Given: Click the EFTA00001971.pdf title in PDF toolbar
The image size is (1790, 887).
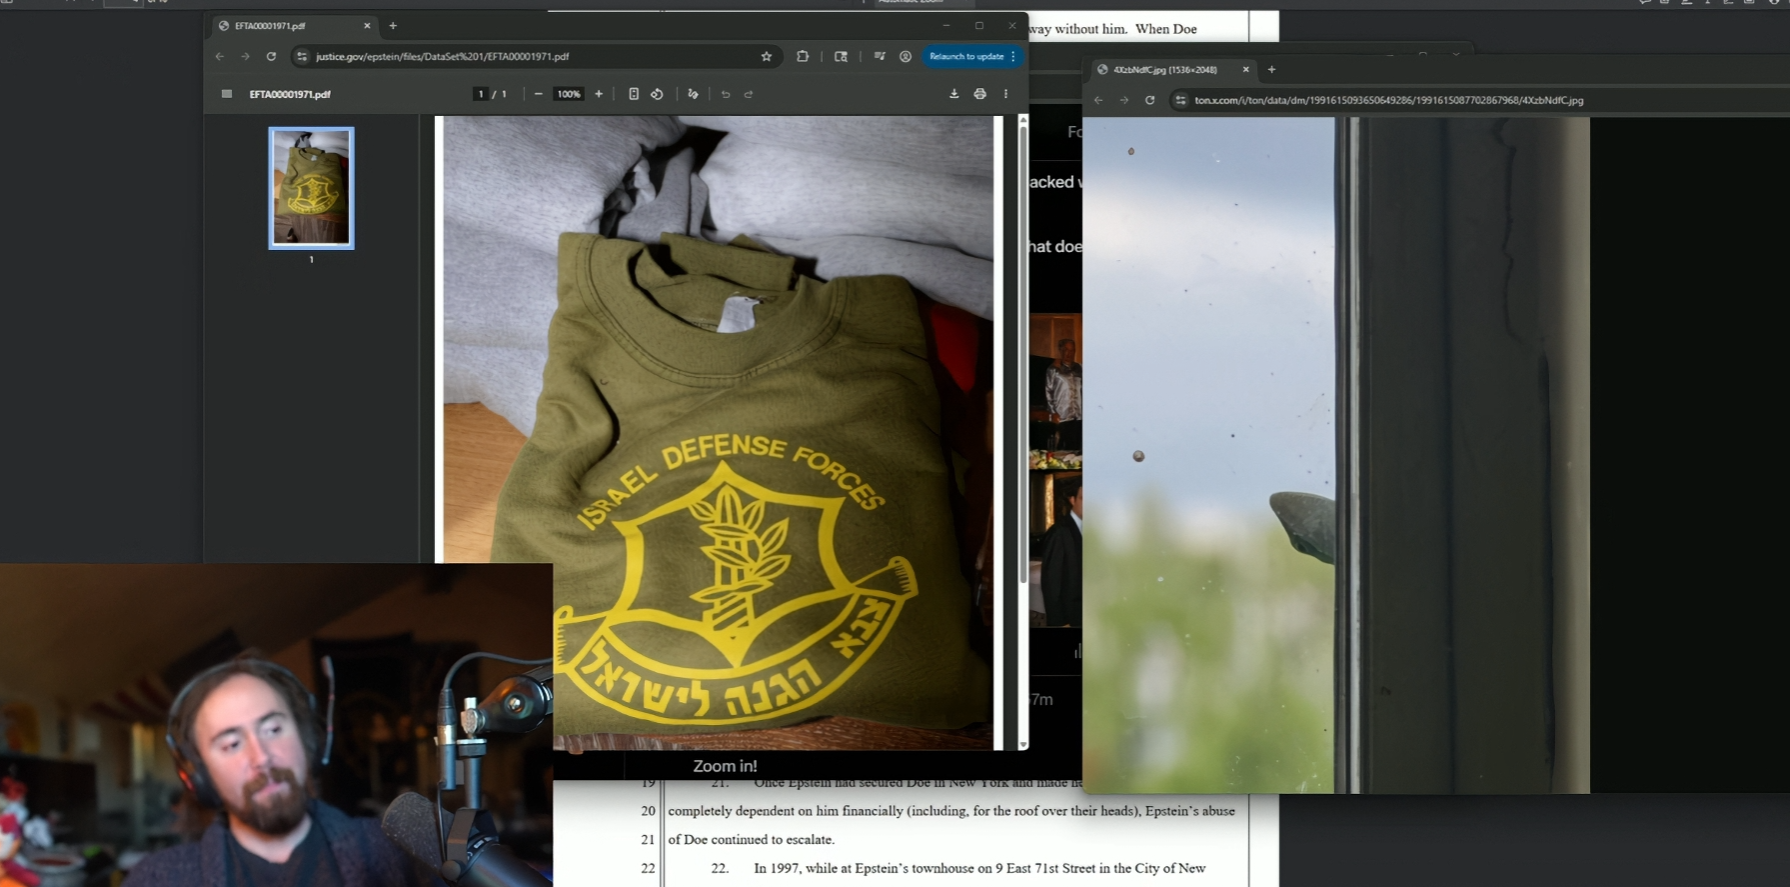Looking at the screenshot, I should (x=290, y=94).
